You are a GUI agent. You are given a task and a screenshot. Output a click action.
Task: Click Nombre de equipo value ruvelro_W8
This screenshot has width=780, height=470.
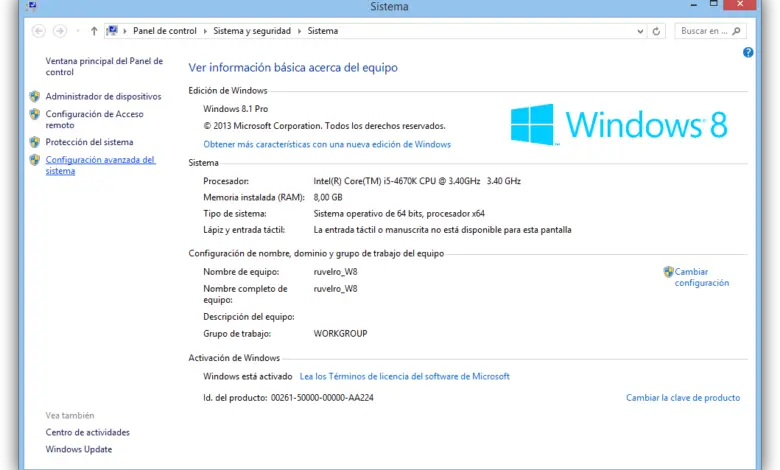coord(335,272)
